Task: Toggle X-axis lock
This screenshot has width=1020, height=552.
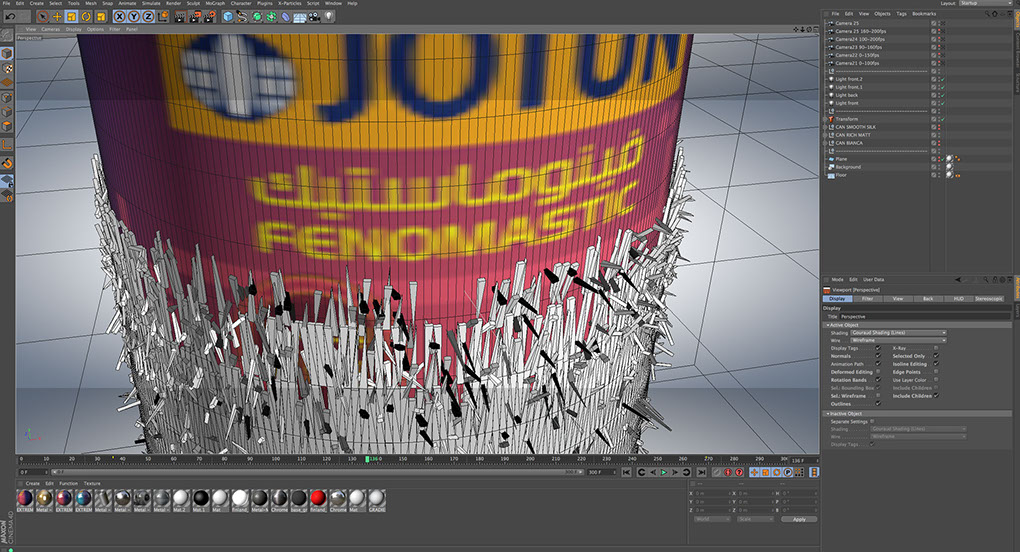Action: click(x=120, y=16)
